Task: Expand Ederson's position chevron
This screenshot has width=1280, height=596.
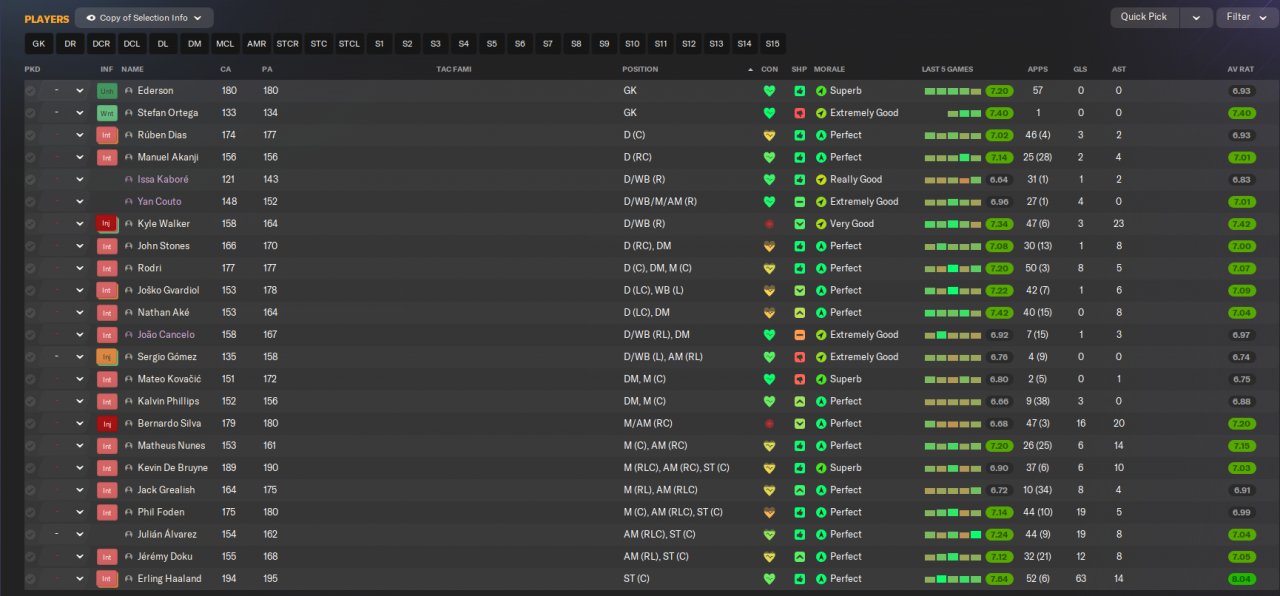Action: [80, 91]
